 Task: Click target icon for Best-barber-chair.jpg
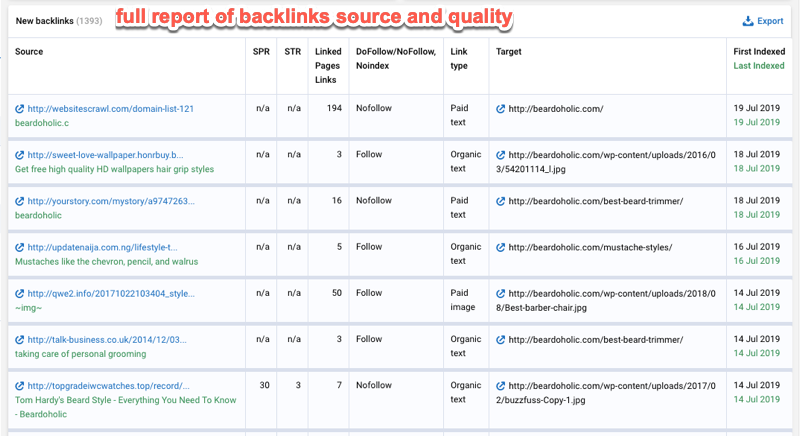coord(501,293)
